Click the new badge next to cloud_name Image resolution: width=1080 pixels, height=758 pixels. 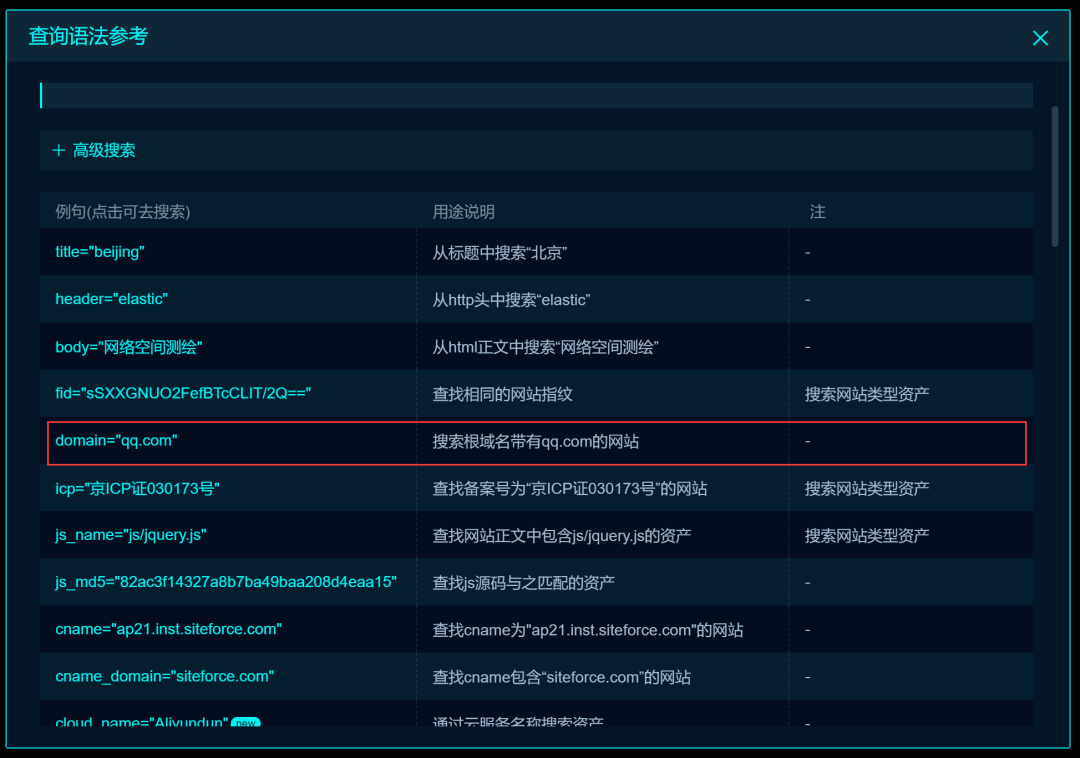245,722
